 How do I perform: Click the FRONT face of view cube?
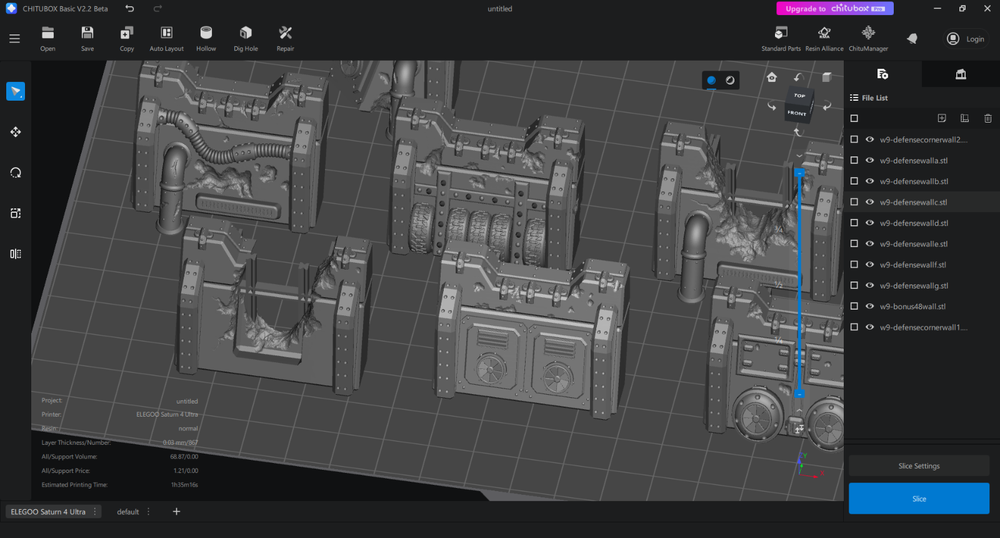tap(797, 113)
